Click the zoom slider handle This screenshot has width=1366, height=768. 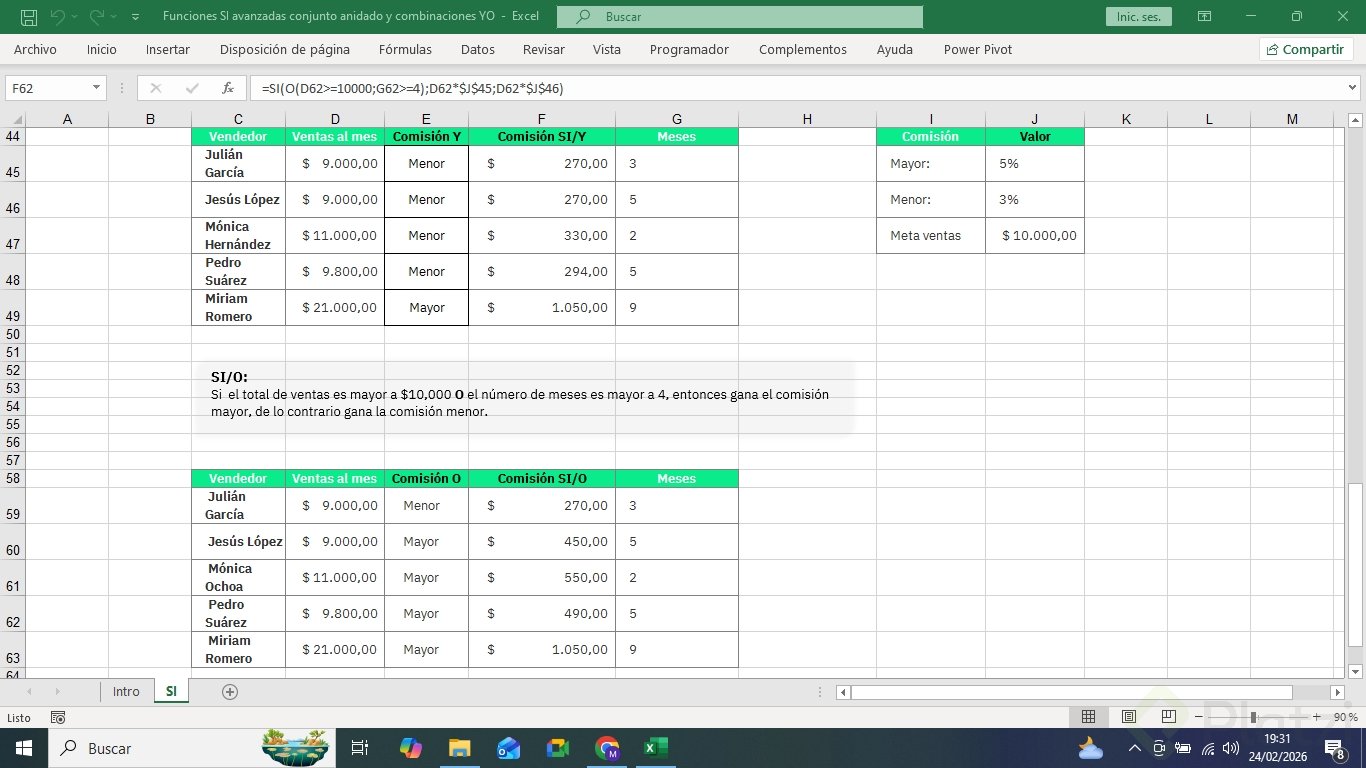(1253, 717)
